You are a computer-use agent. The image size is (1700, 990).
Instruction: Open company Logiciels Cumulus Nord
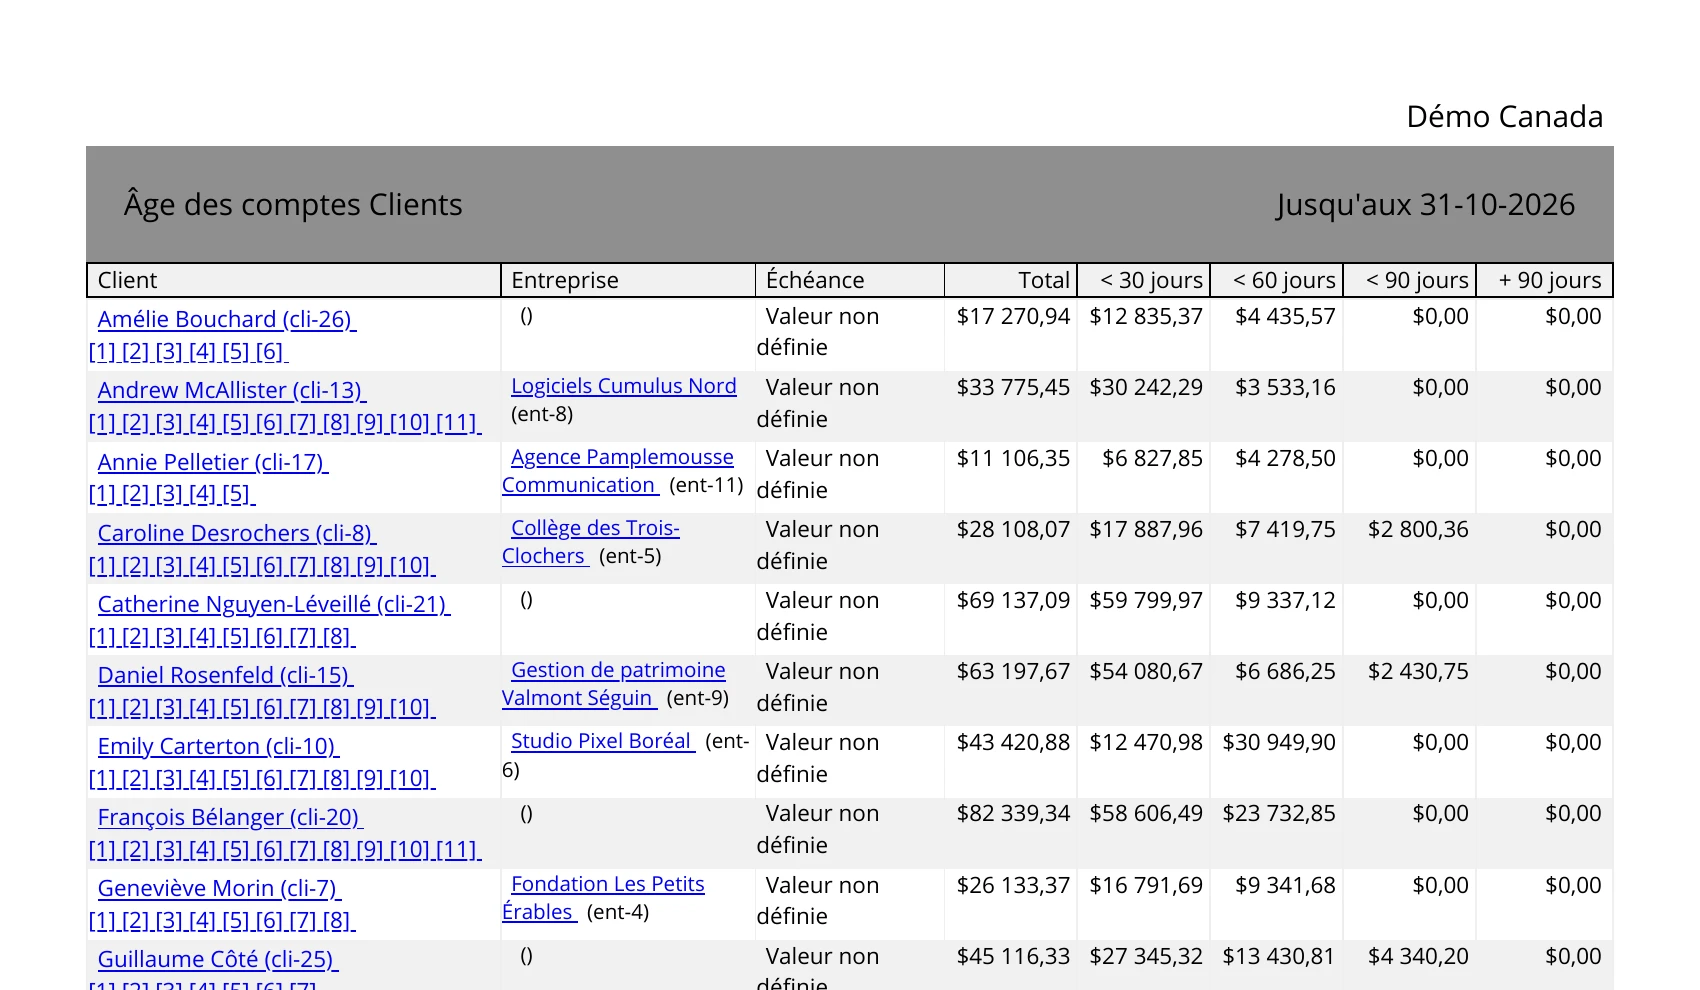pyautogui.click(x=624, y=386)
